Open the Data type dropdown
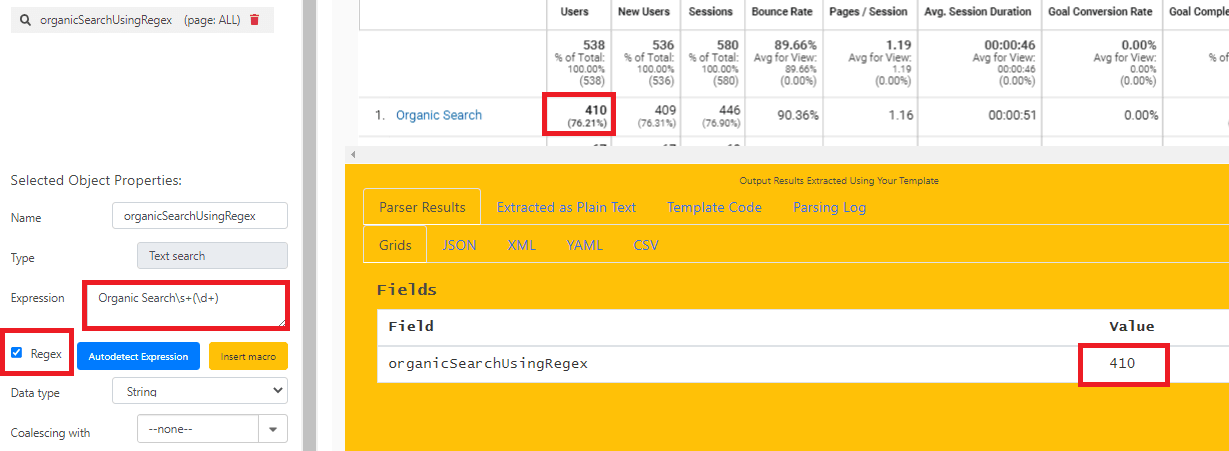 click(200, 392)
